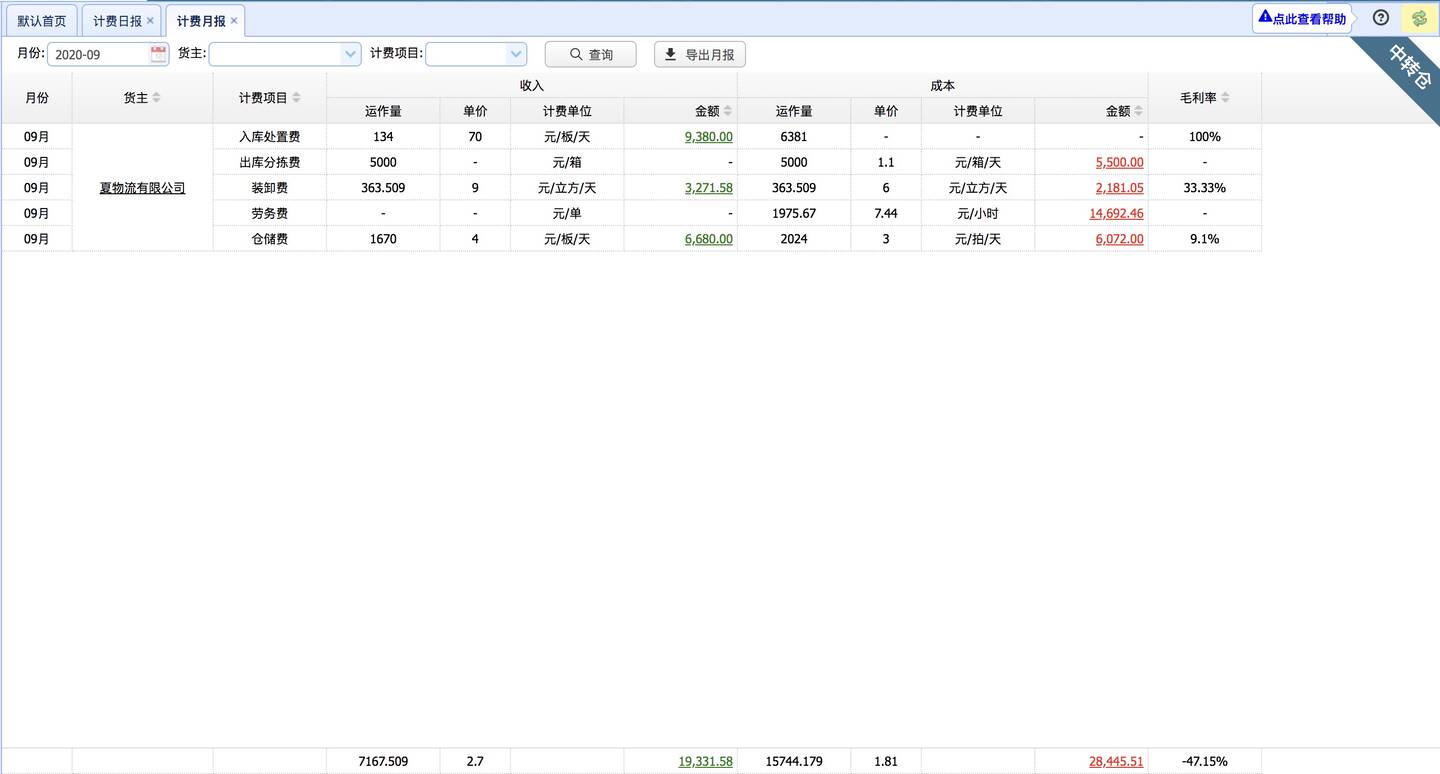Click the 收入 group header
Screen dimensions: 1440x774
(x=532, y=85)
